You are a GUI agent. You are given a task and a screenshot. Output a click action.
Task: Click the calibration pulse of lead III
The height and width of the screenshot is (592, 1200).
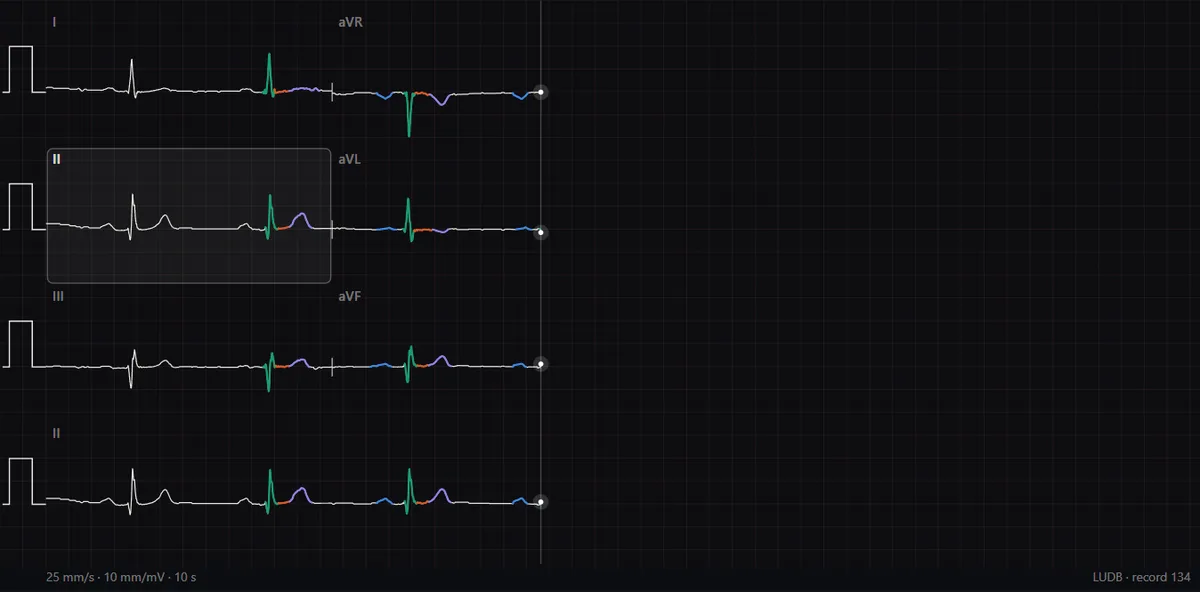pyautogui.click(x=21, y=344)
